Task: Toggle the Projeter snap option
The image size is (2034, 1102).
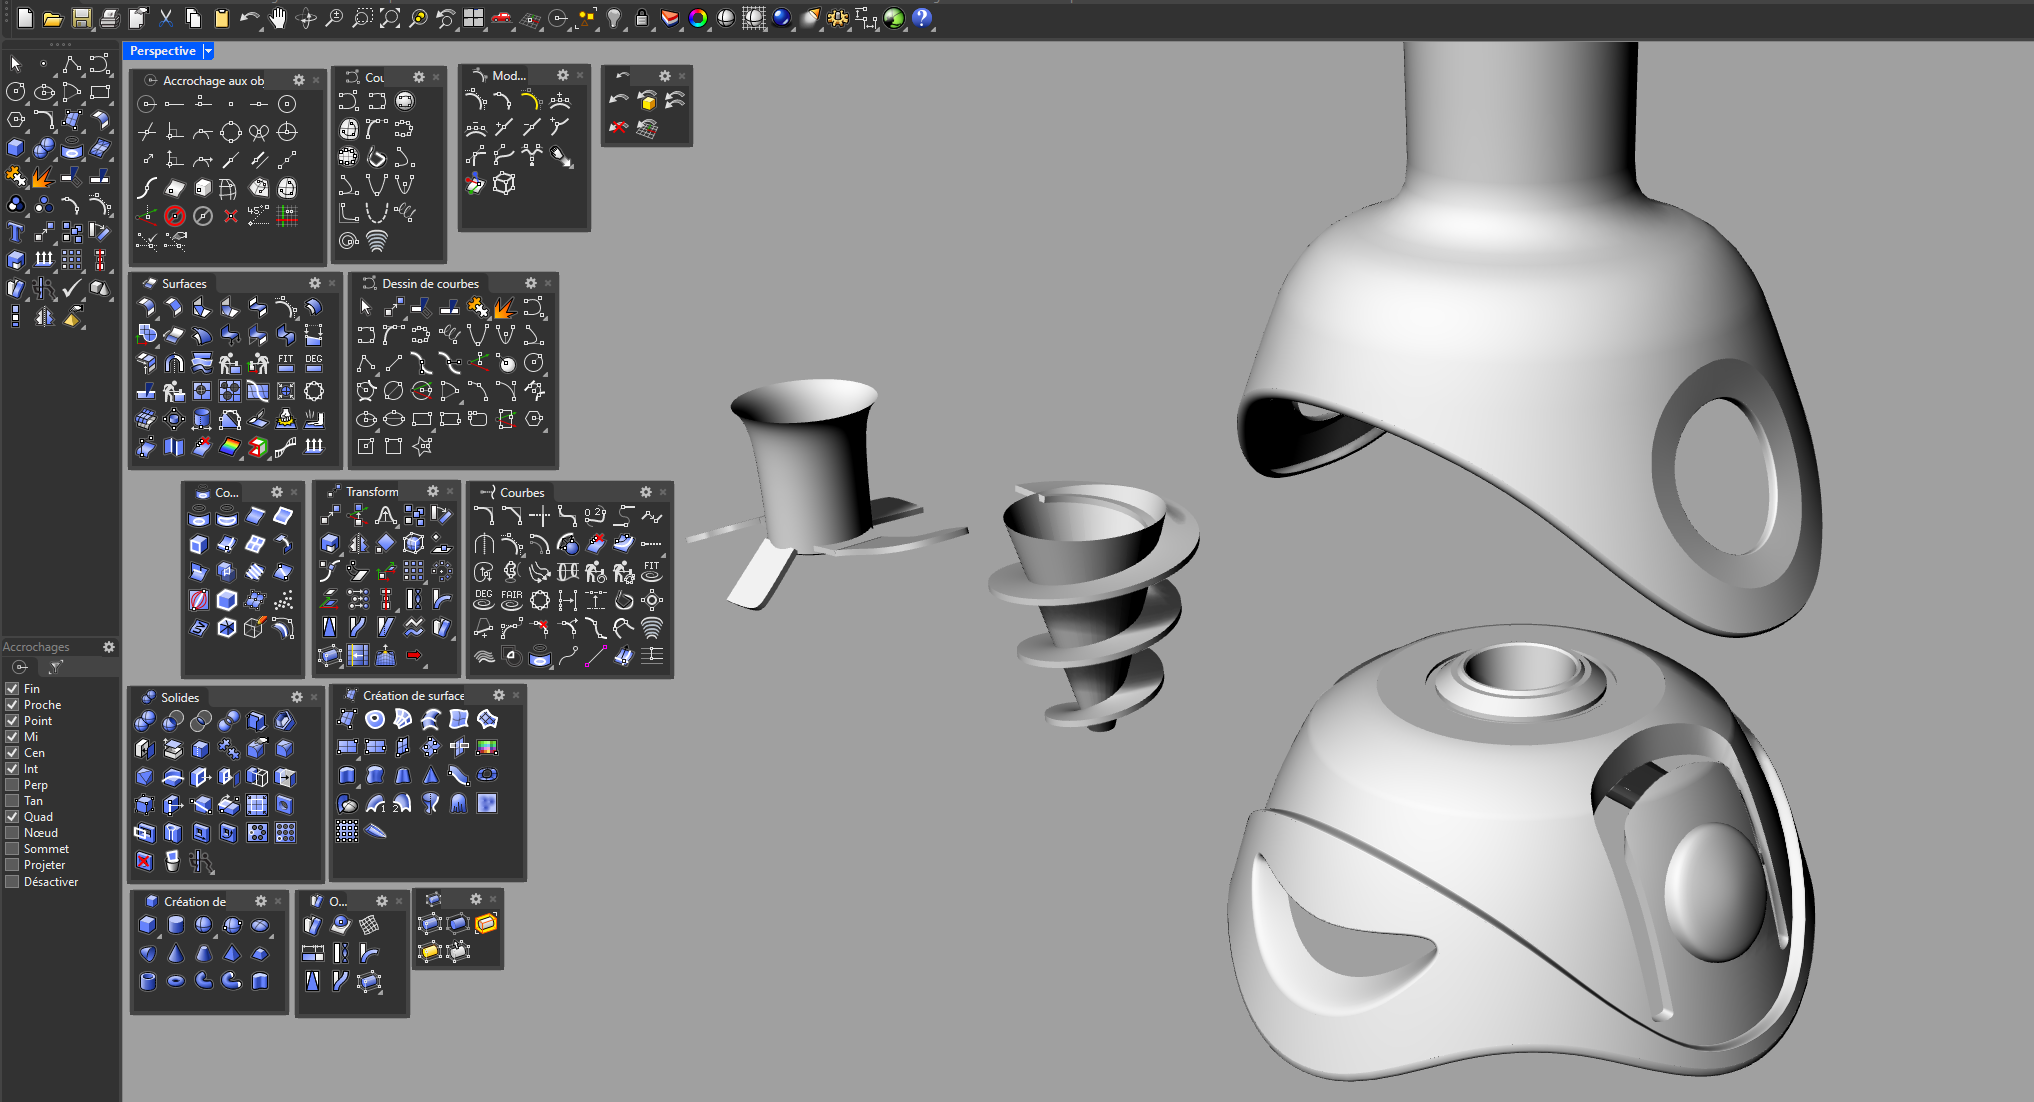Action: 13,865
